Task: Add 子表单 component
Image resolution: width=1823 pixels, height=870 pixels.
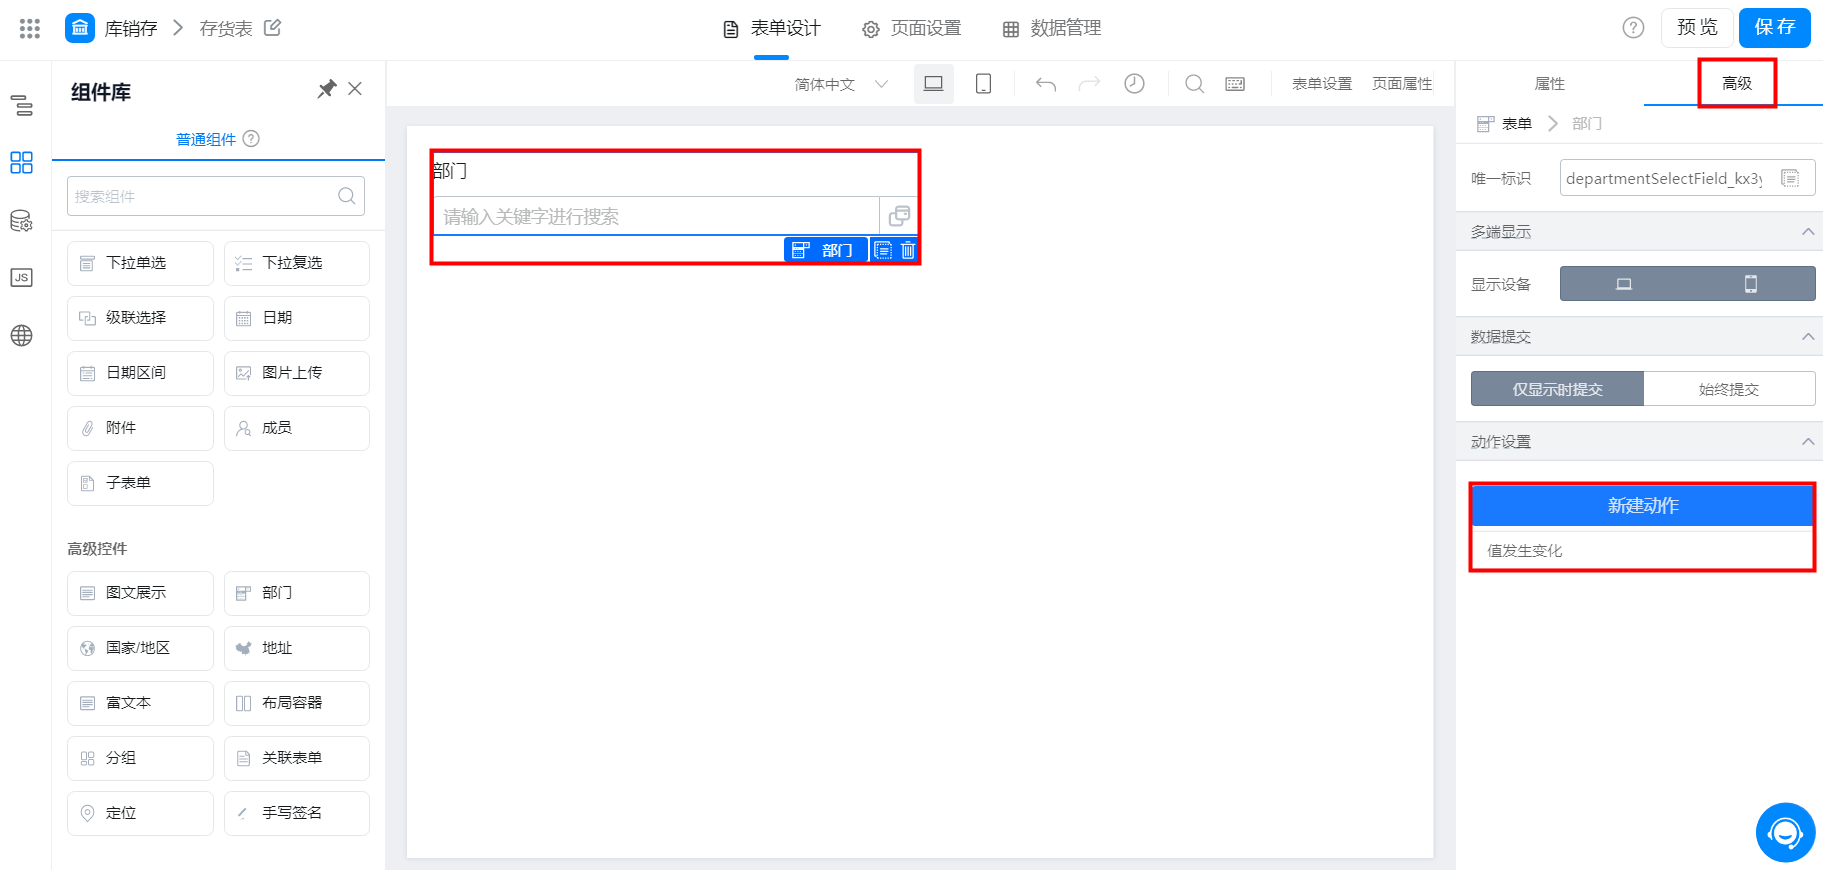Action: click(140, 483)
